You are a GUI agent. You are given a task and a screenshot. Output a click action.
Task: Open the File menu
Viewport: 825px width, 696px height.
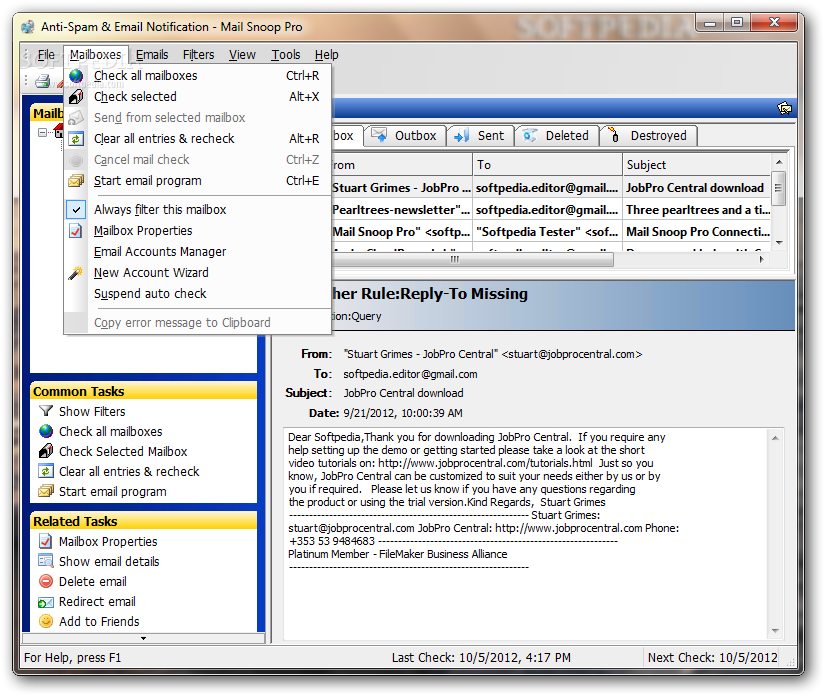[46, 55]
